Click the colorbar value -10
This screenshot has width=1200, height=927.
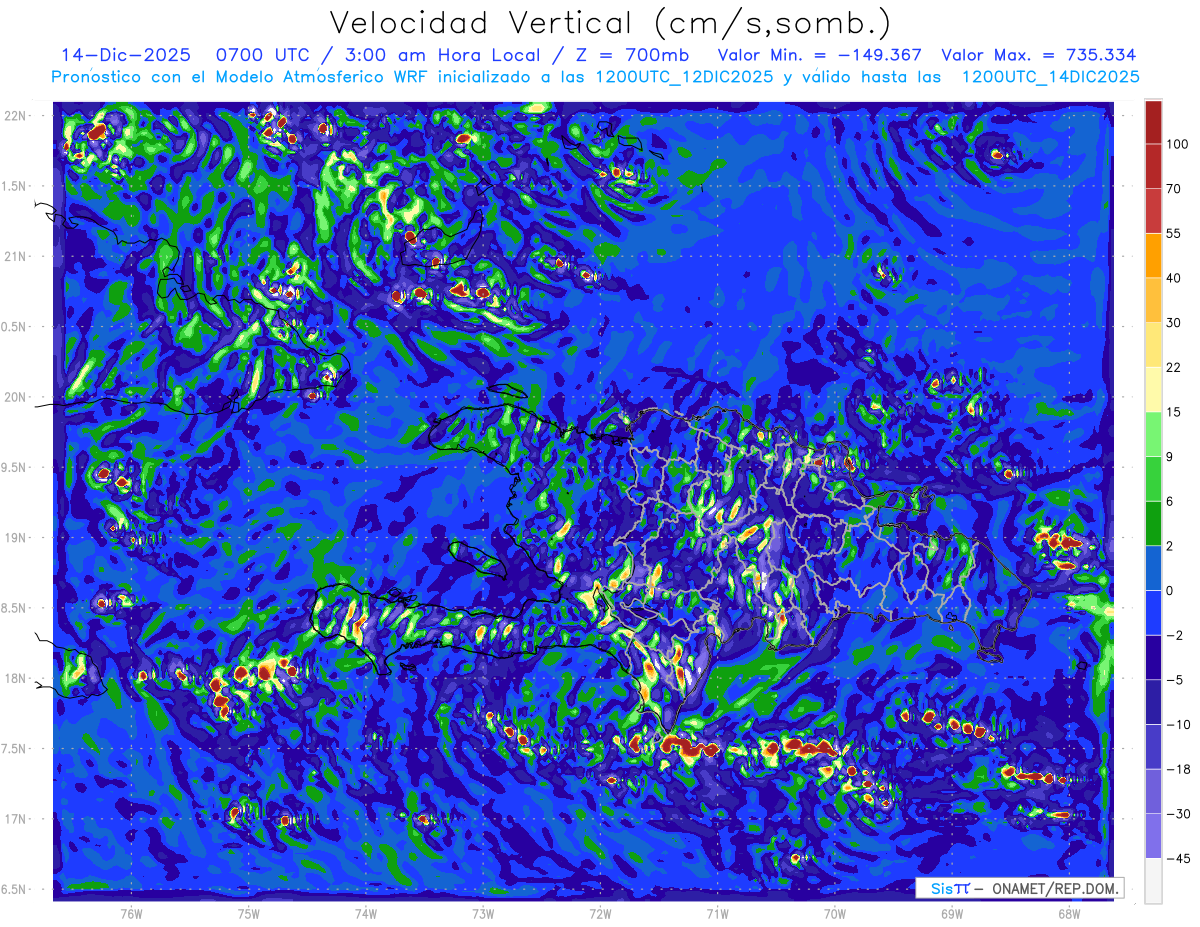(x=1177, y=725)
